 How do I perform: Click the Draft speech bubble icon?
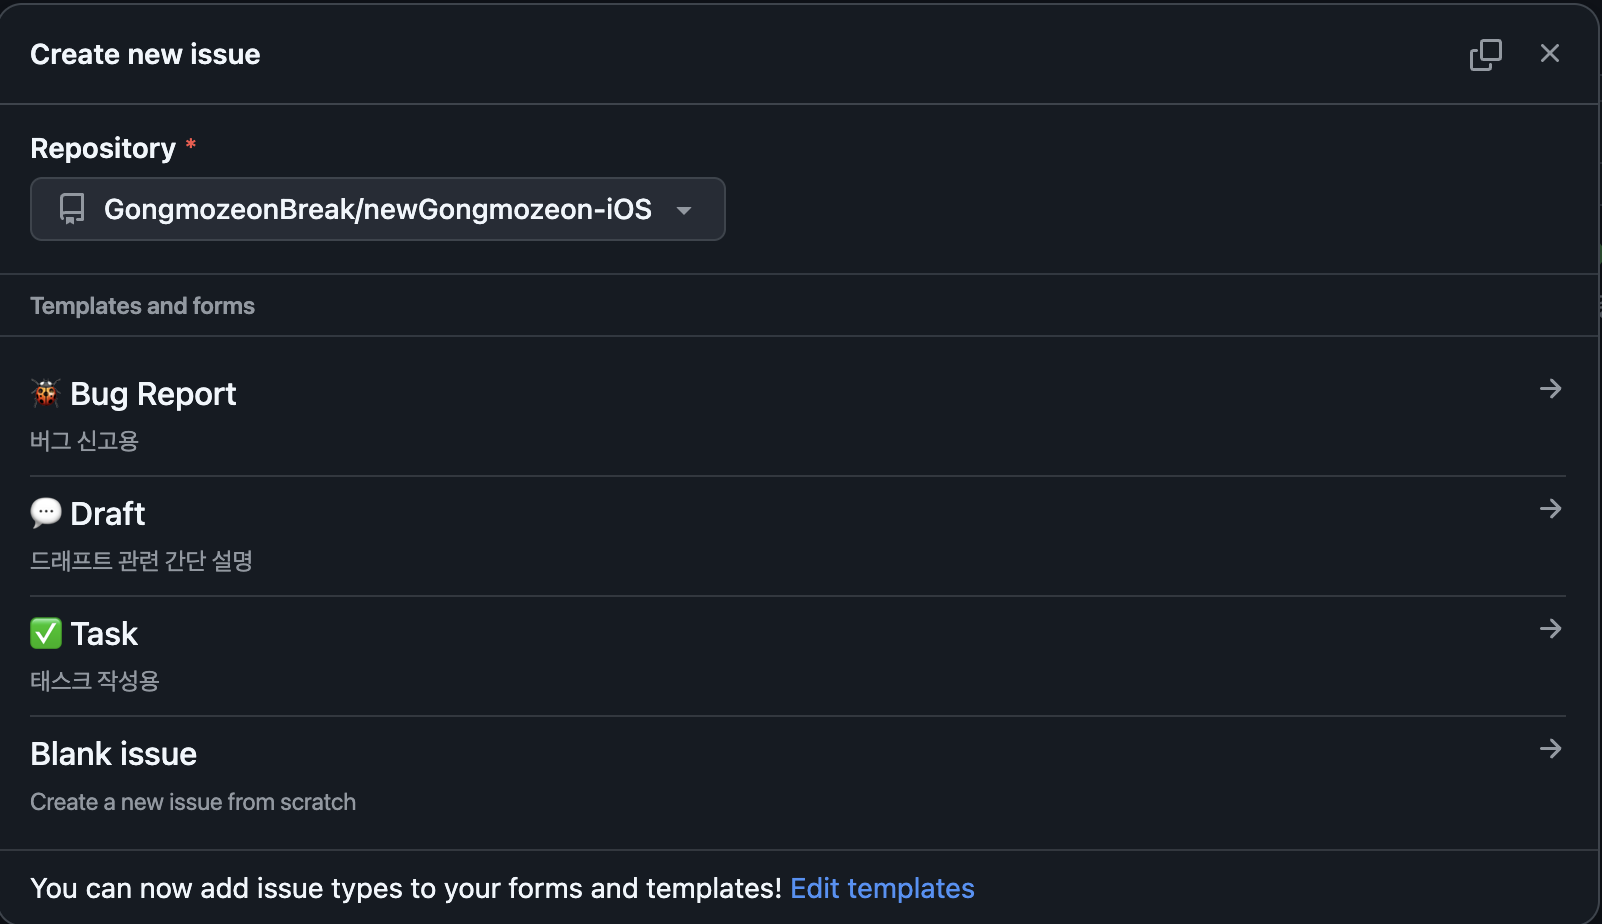(46, 513)
